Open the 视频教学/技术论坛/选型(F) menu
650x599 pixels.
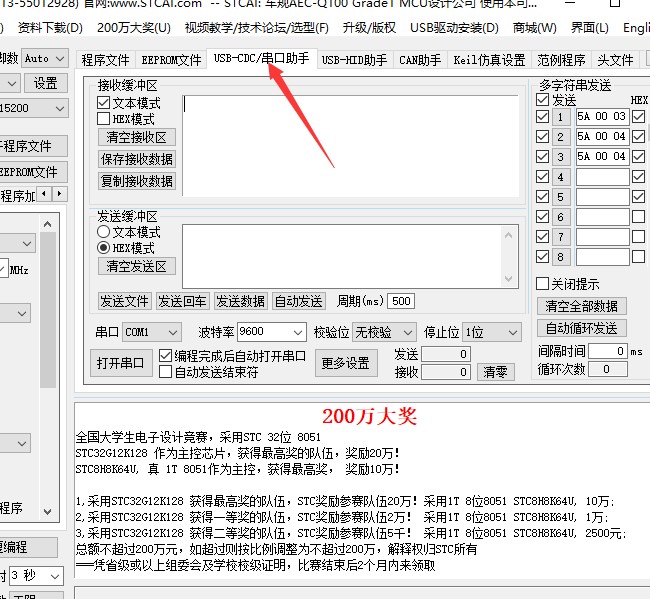click(257, 28)
